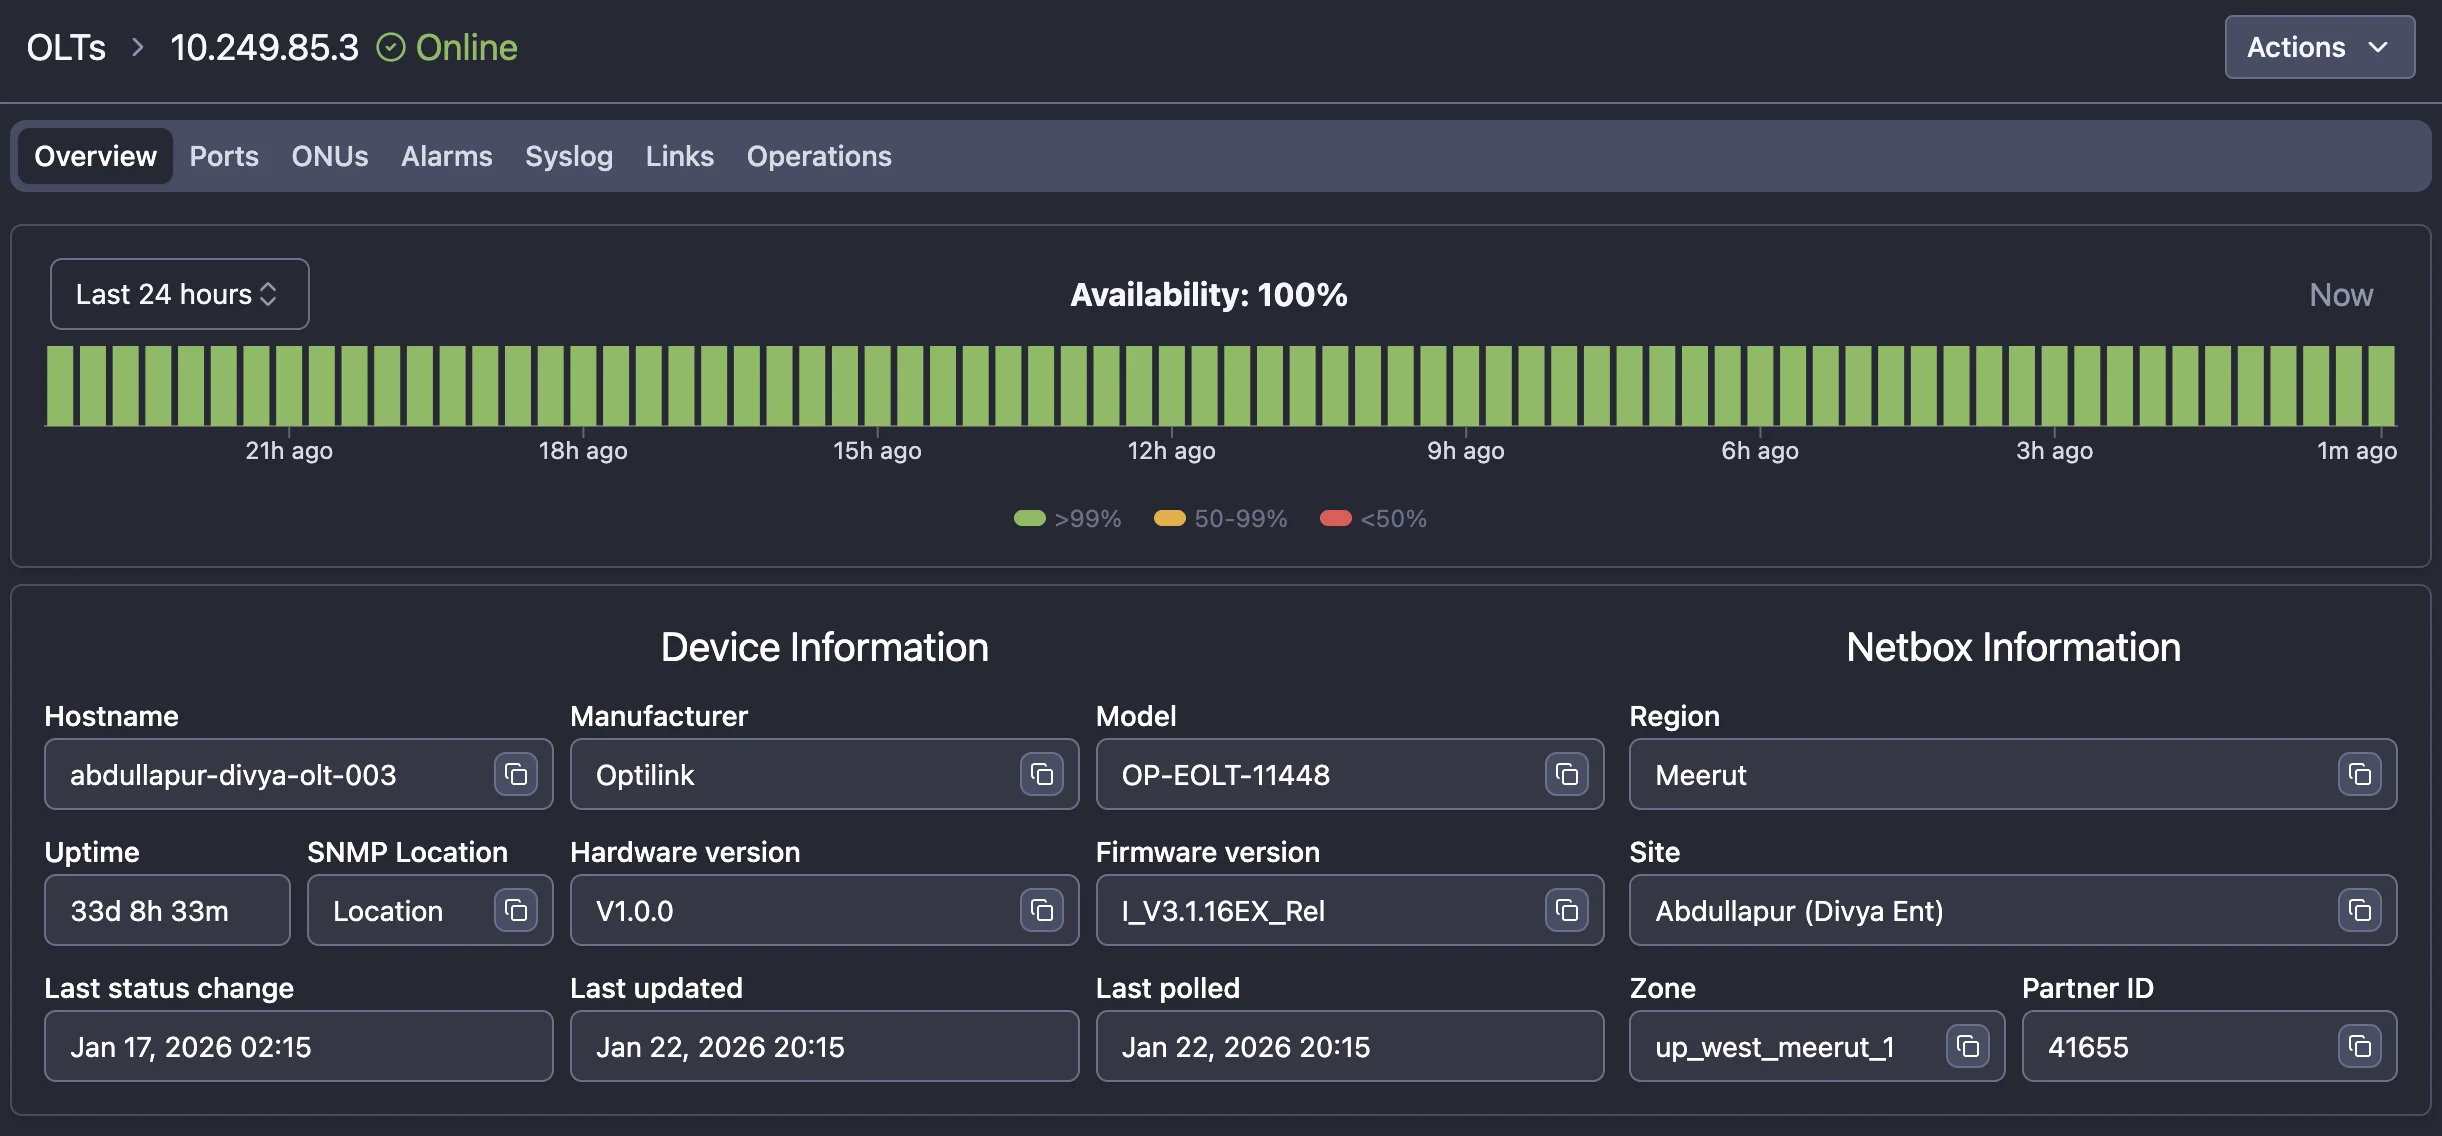
Task: Toggle the 50-99% legend item
Action: [1219, 518]
